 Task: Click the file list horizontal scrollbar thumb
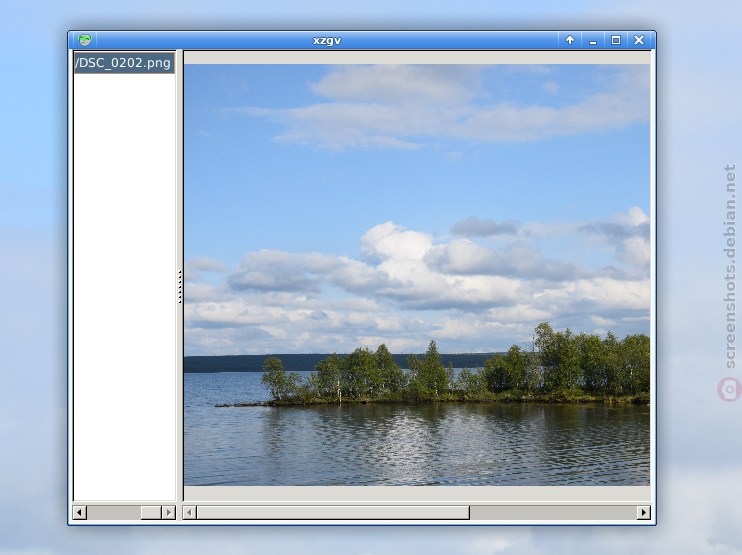coord(151,512)
